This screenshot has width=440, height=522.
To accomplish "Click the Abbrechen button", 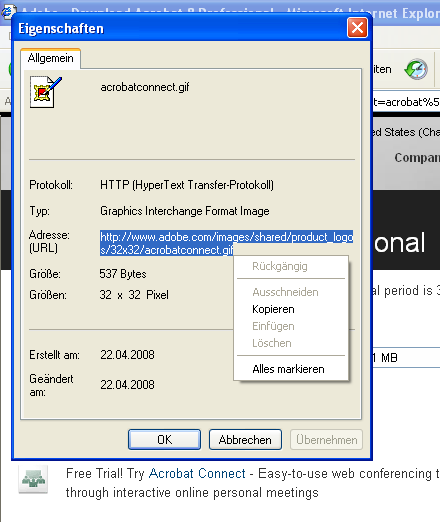I will coord(245,440).
